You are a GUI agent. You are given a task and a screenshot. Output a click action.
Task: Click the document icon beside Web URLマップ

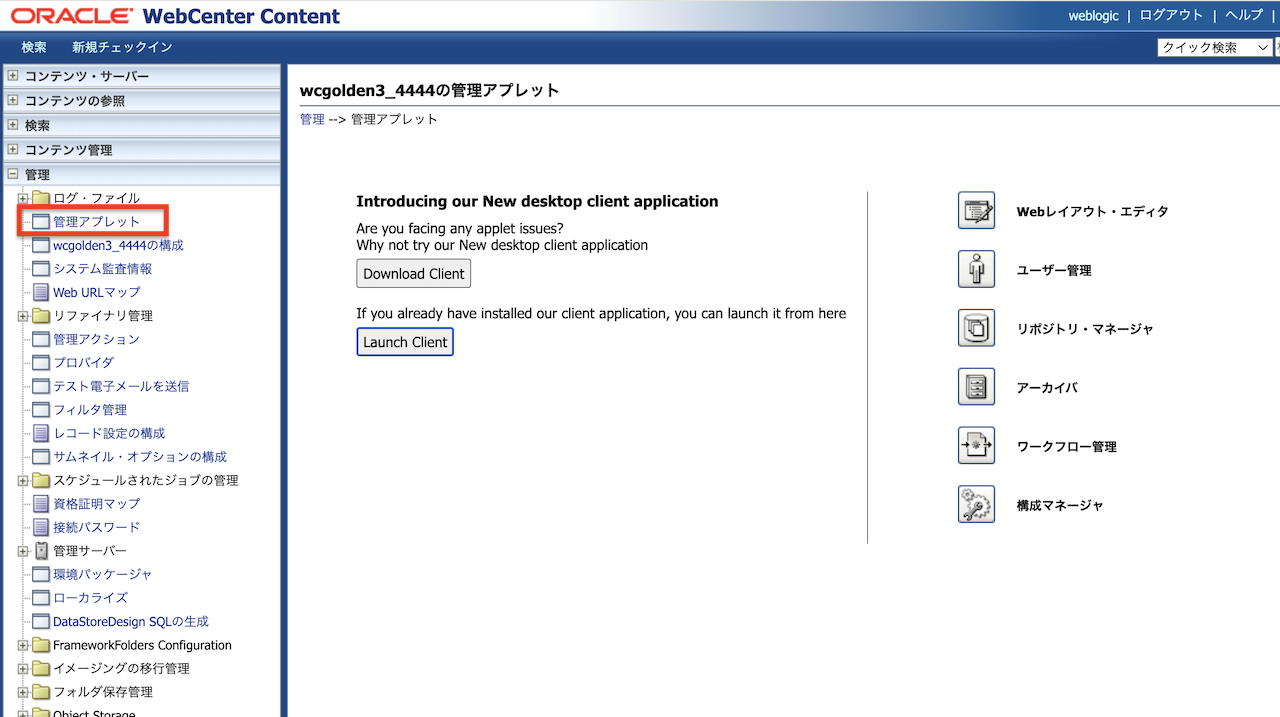(x=41, y=292)
